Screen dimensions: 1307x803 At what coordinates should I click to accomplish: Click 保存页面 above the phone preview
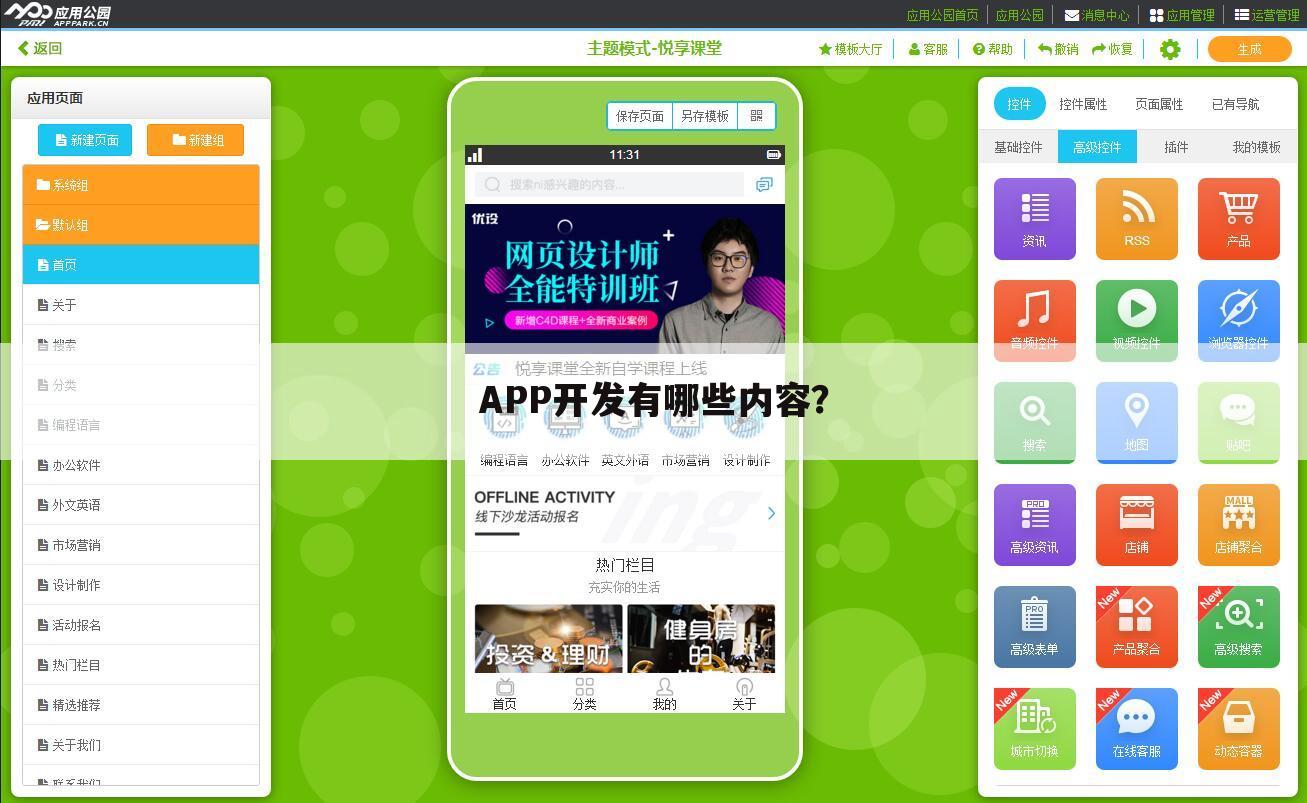(640, 116)
